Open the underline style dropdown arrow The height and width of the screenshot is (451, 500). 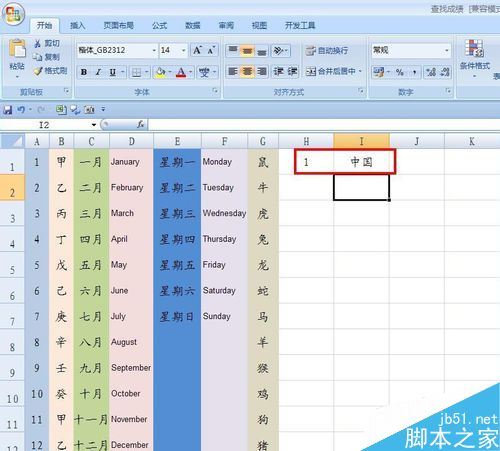pos(123,72)
